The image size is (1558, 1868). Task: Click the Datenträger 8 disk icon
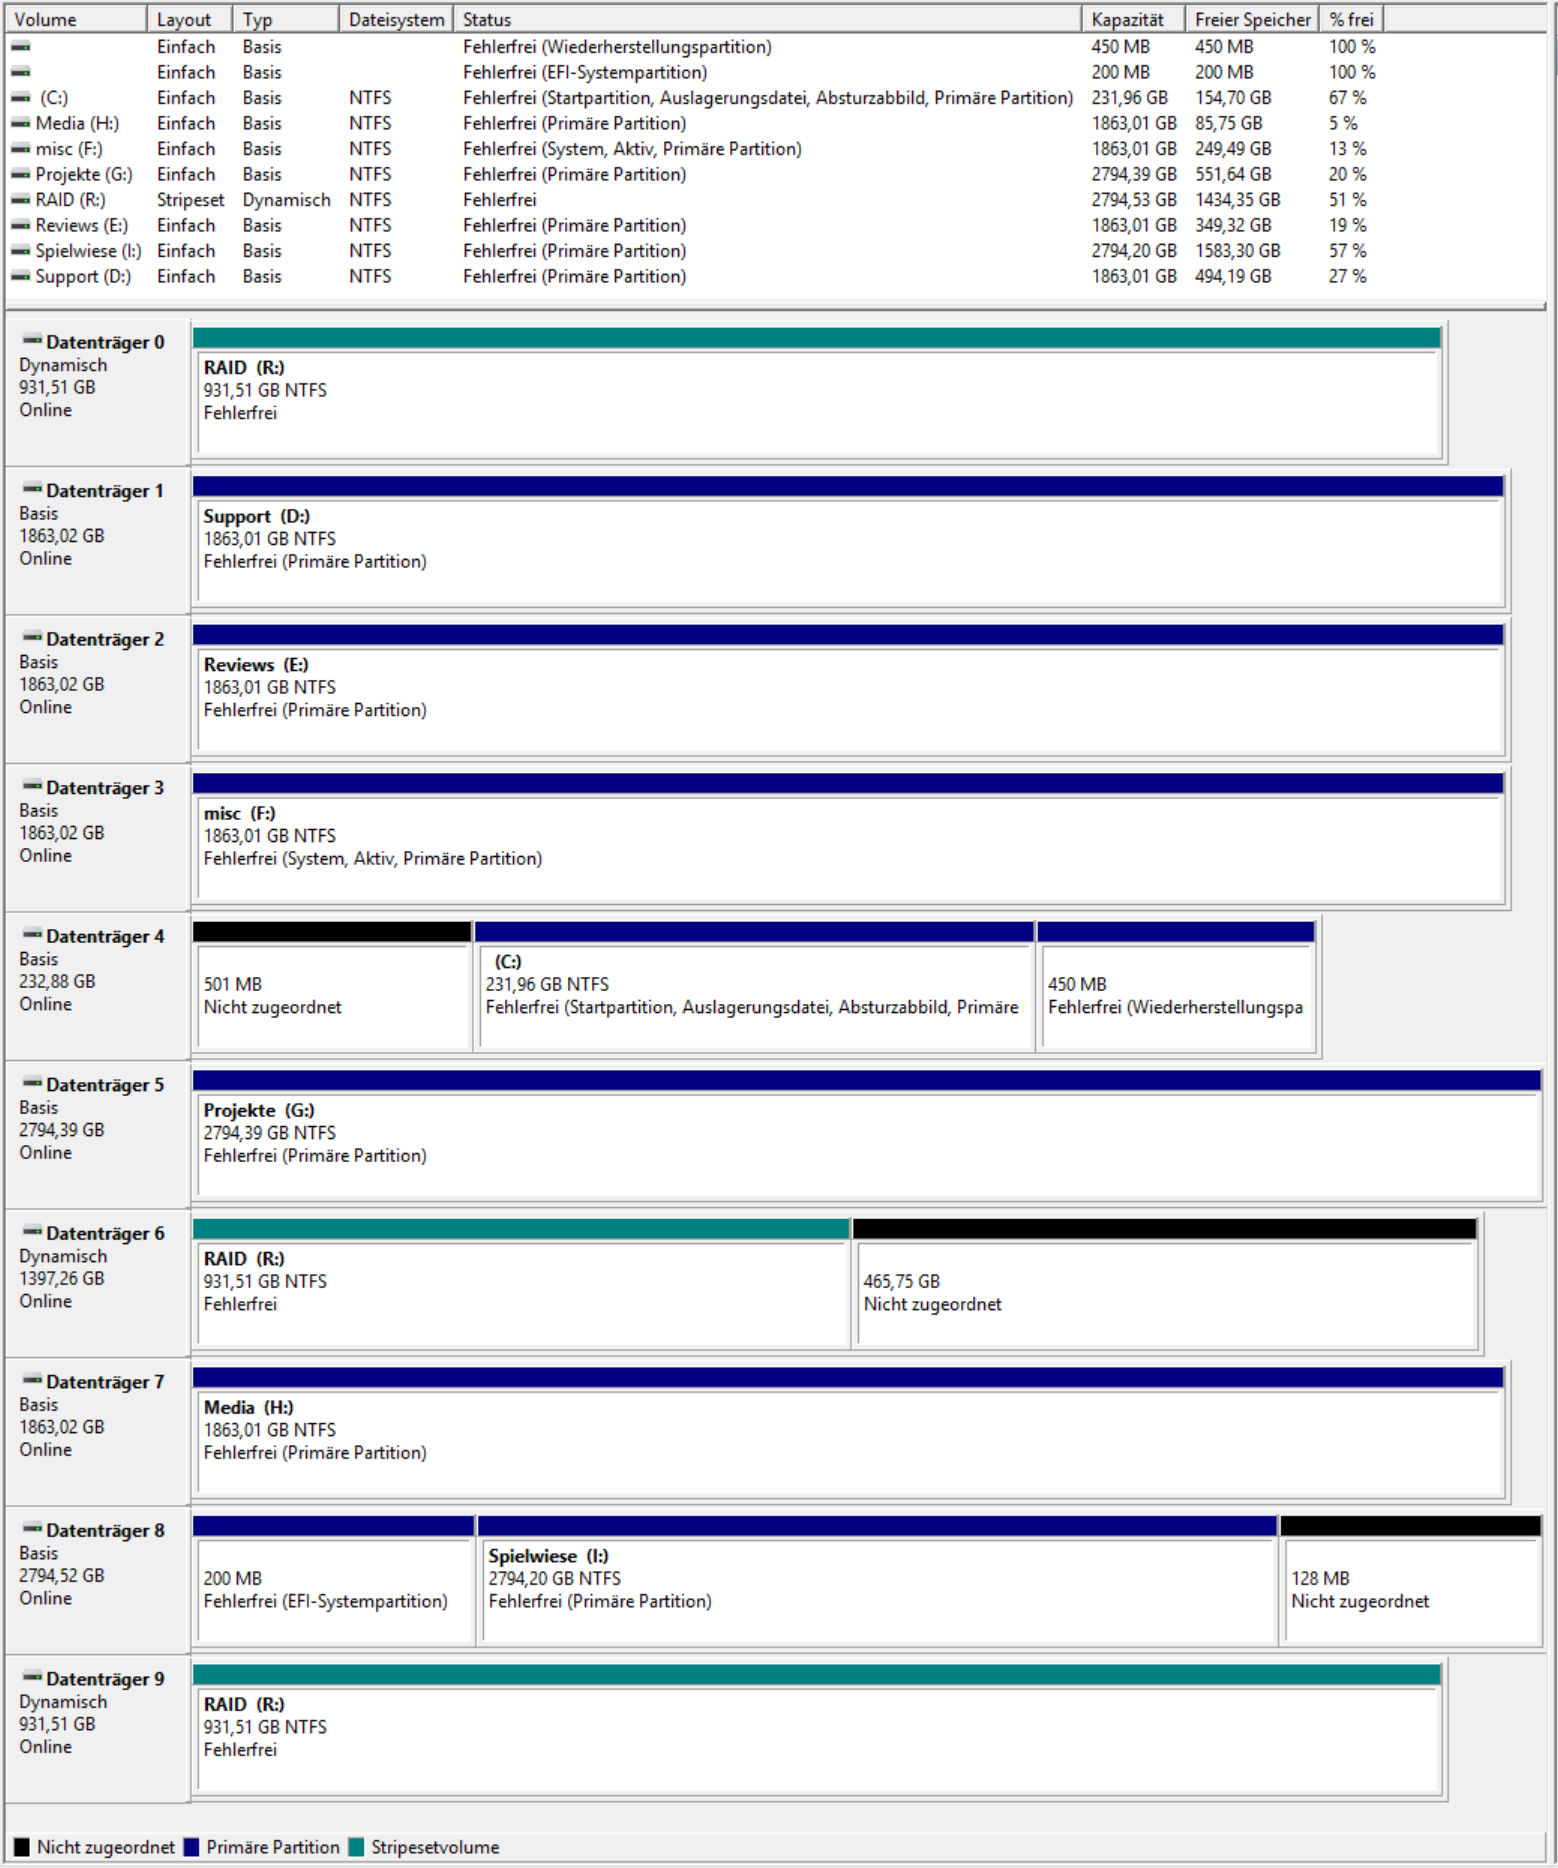coord(32,1529)
